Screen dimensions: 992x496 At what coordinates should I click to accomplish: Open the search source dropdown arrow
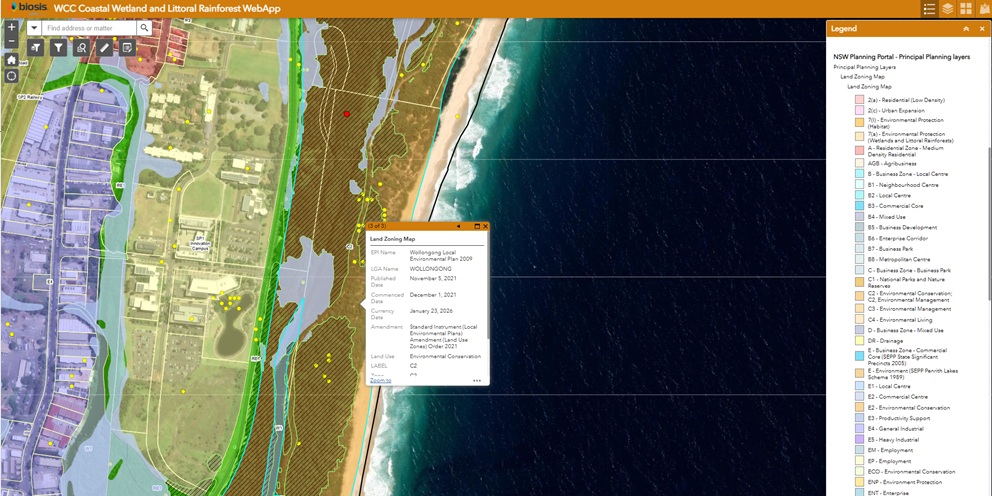(x=34, y=28)
